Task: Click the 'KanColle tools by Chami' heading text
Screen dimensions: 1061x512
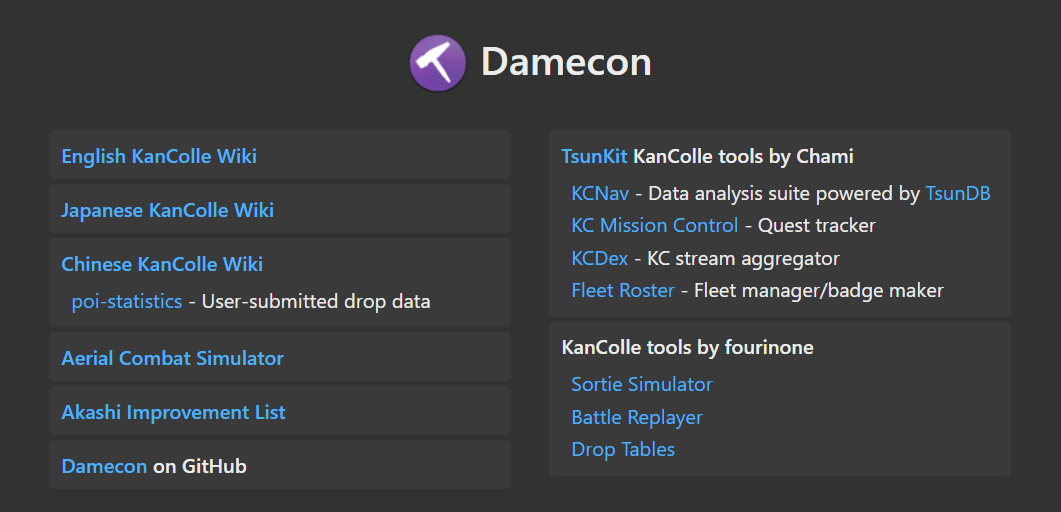Action: point(743,156)
